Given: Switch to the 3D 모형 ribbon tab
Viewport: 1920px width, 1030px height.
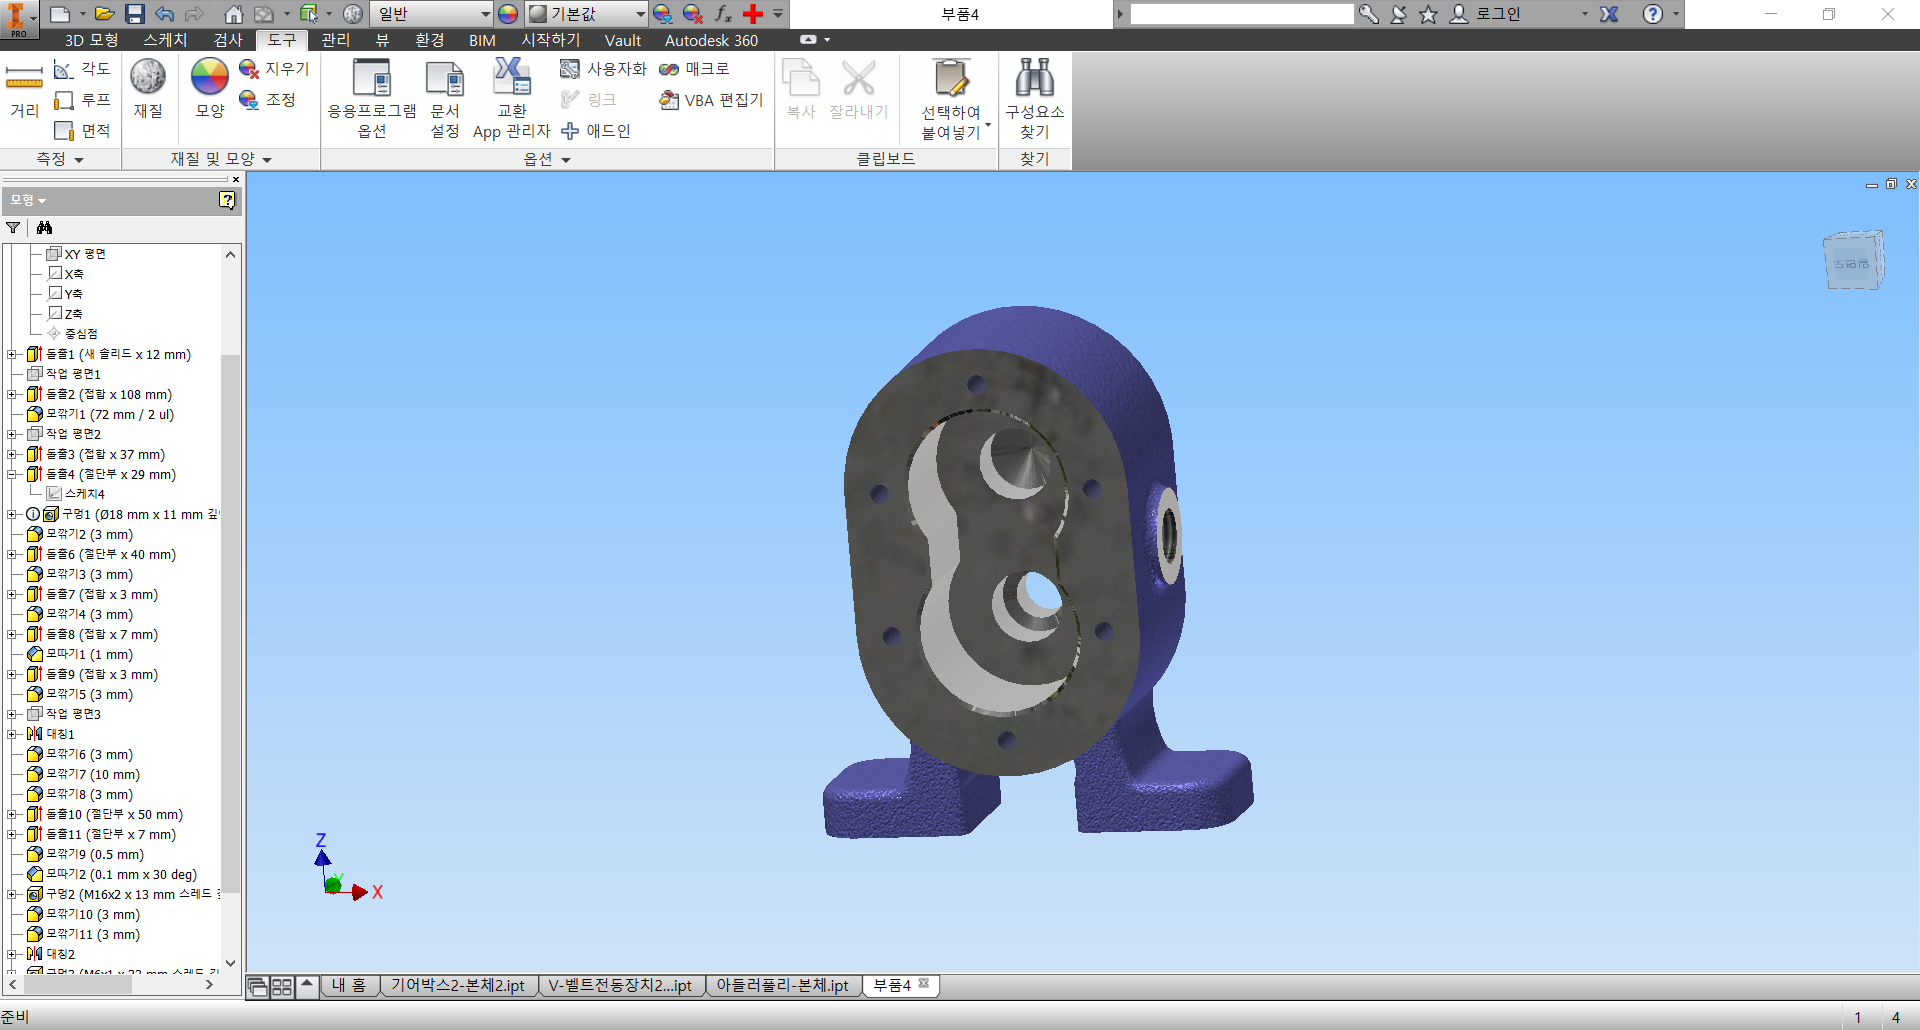Looking at the screenshot, I should 92,40.
